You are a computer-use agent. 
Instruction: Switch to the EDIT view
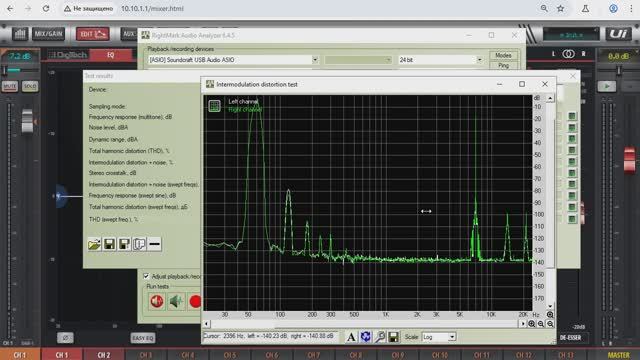(93, 34)
